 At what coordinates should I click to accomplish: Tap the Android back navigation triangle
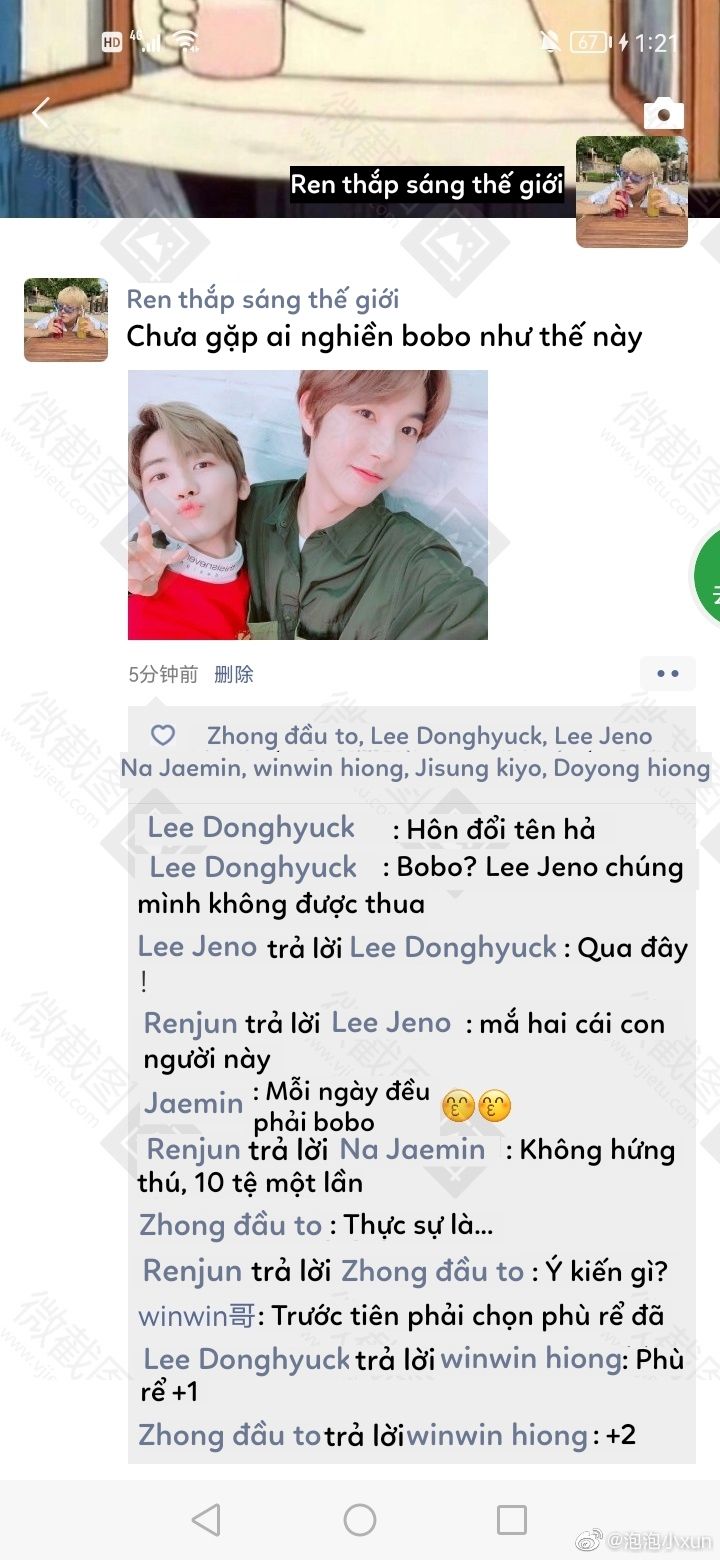tap(206, 1520)
